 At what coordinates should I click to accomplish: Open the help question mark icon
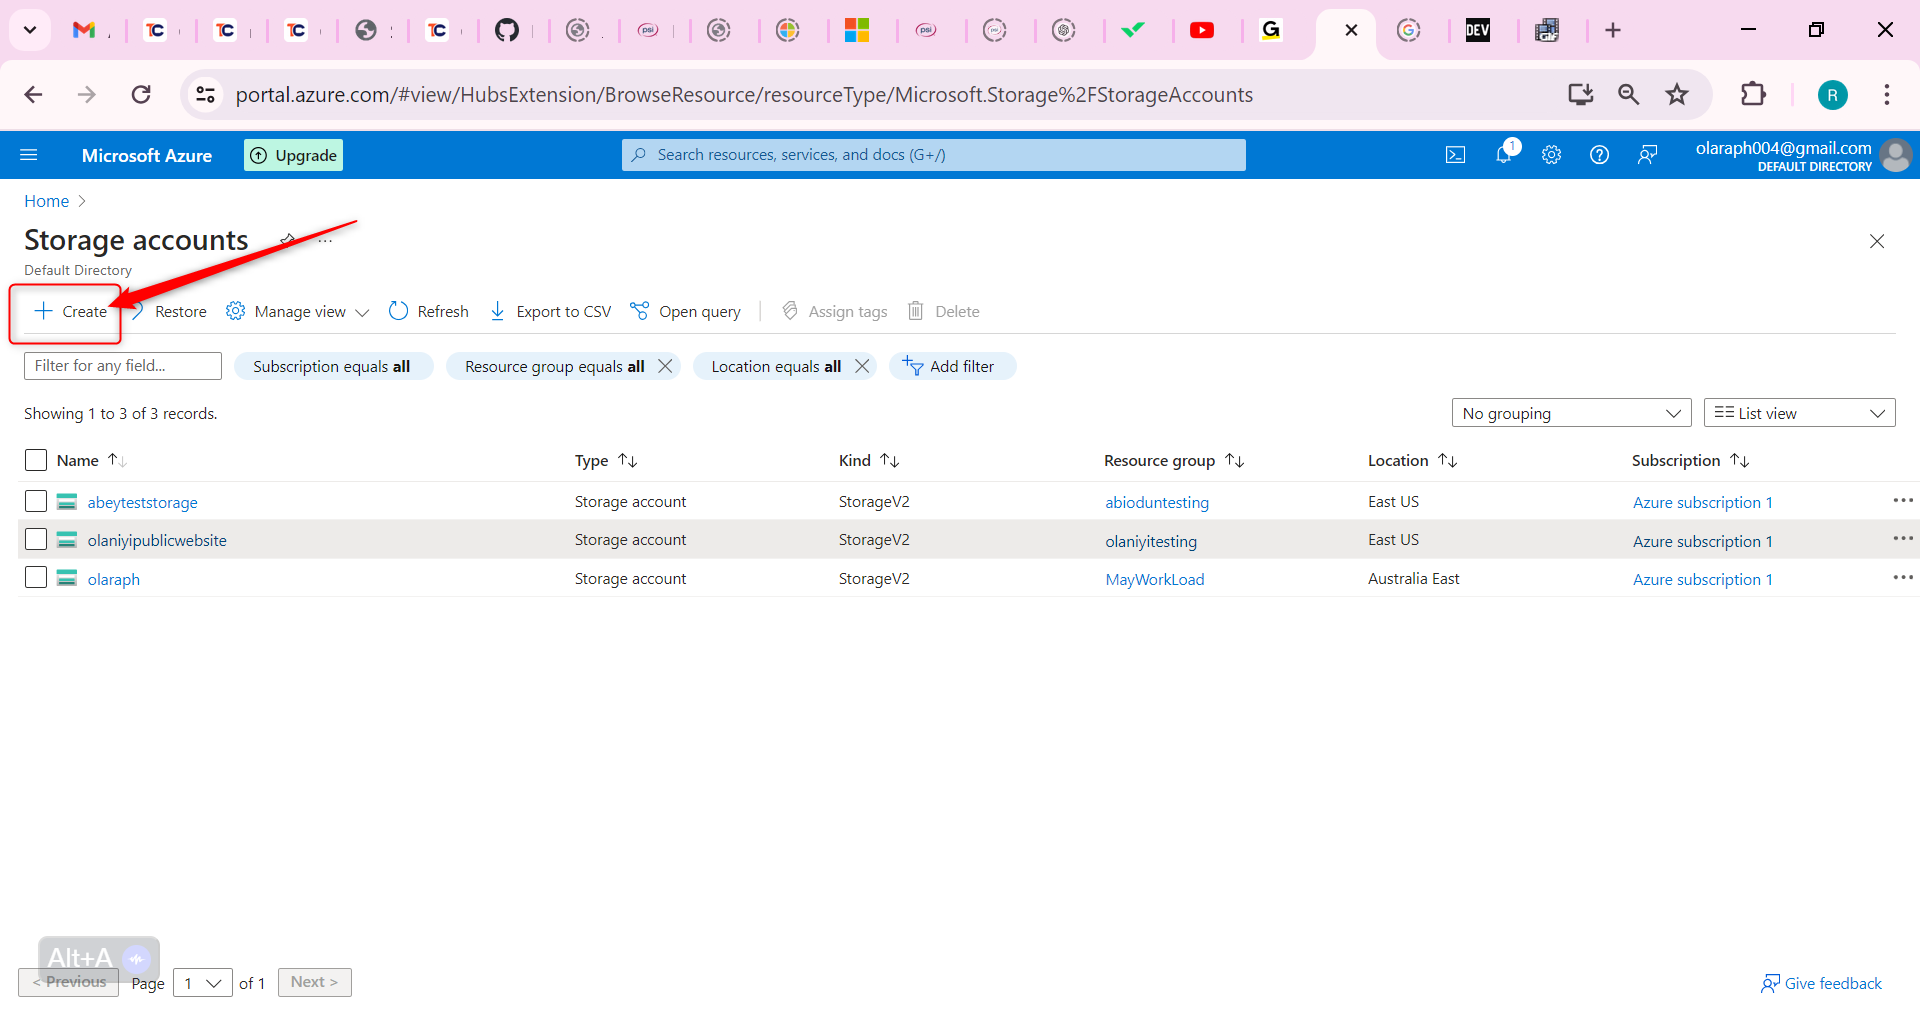click(x=1599, y=155)
